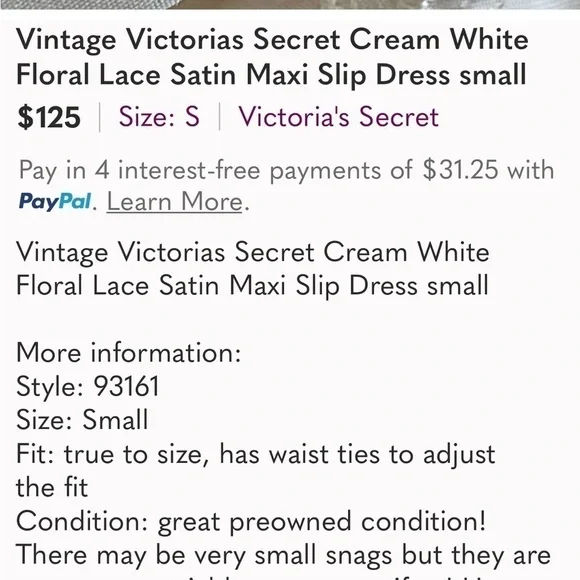Viewport: 580px width, 580px height.
Task: Click Maxi Slip Dress in description paragraph
Action: [322, 286]
